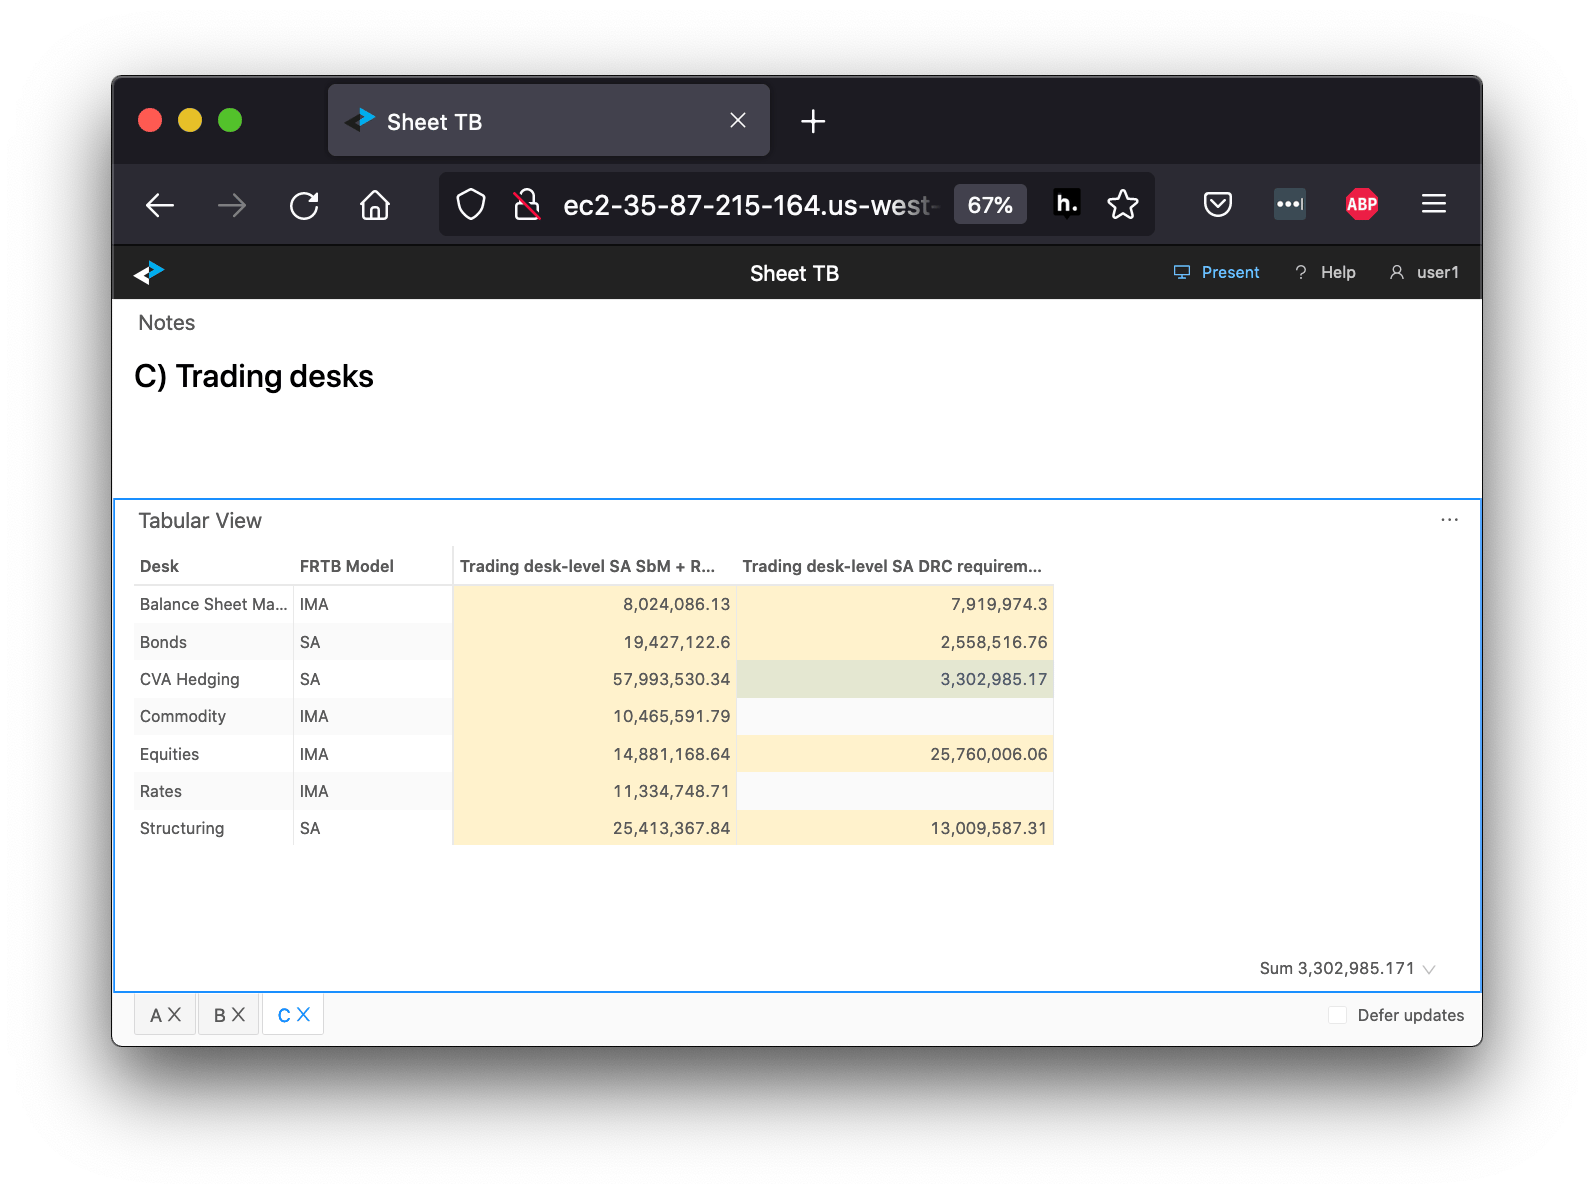Image resolution: width=1594 pixels, height=1194 pixels.
Task: Open the password manager extension icon
Action: [x=1290, y=204]
